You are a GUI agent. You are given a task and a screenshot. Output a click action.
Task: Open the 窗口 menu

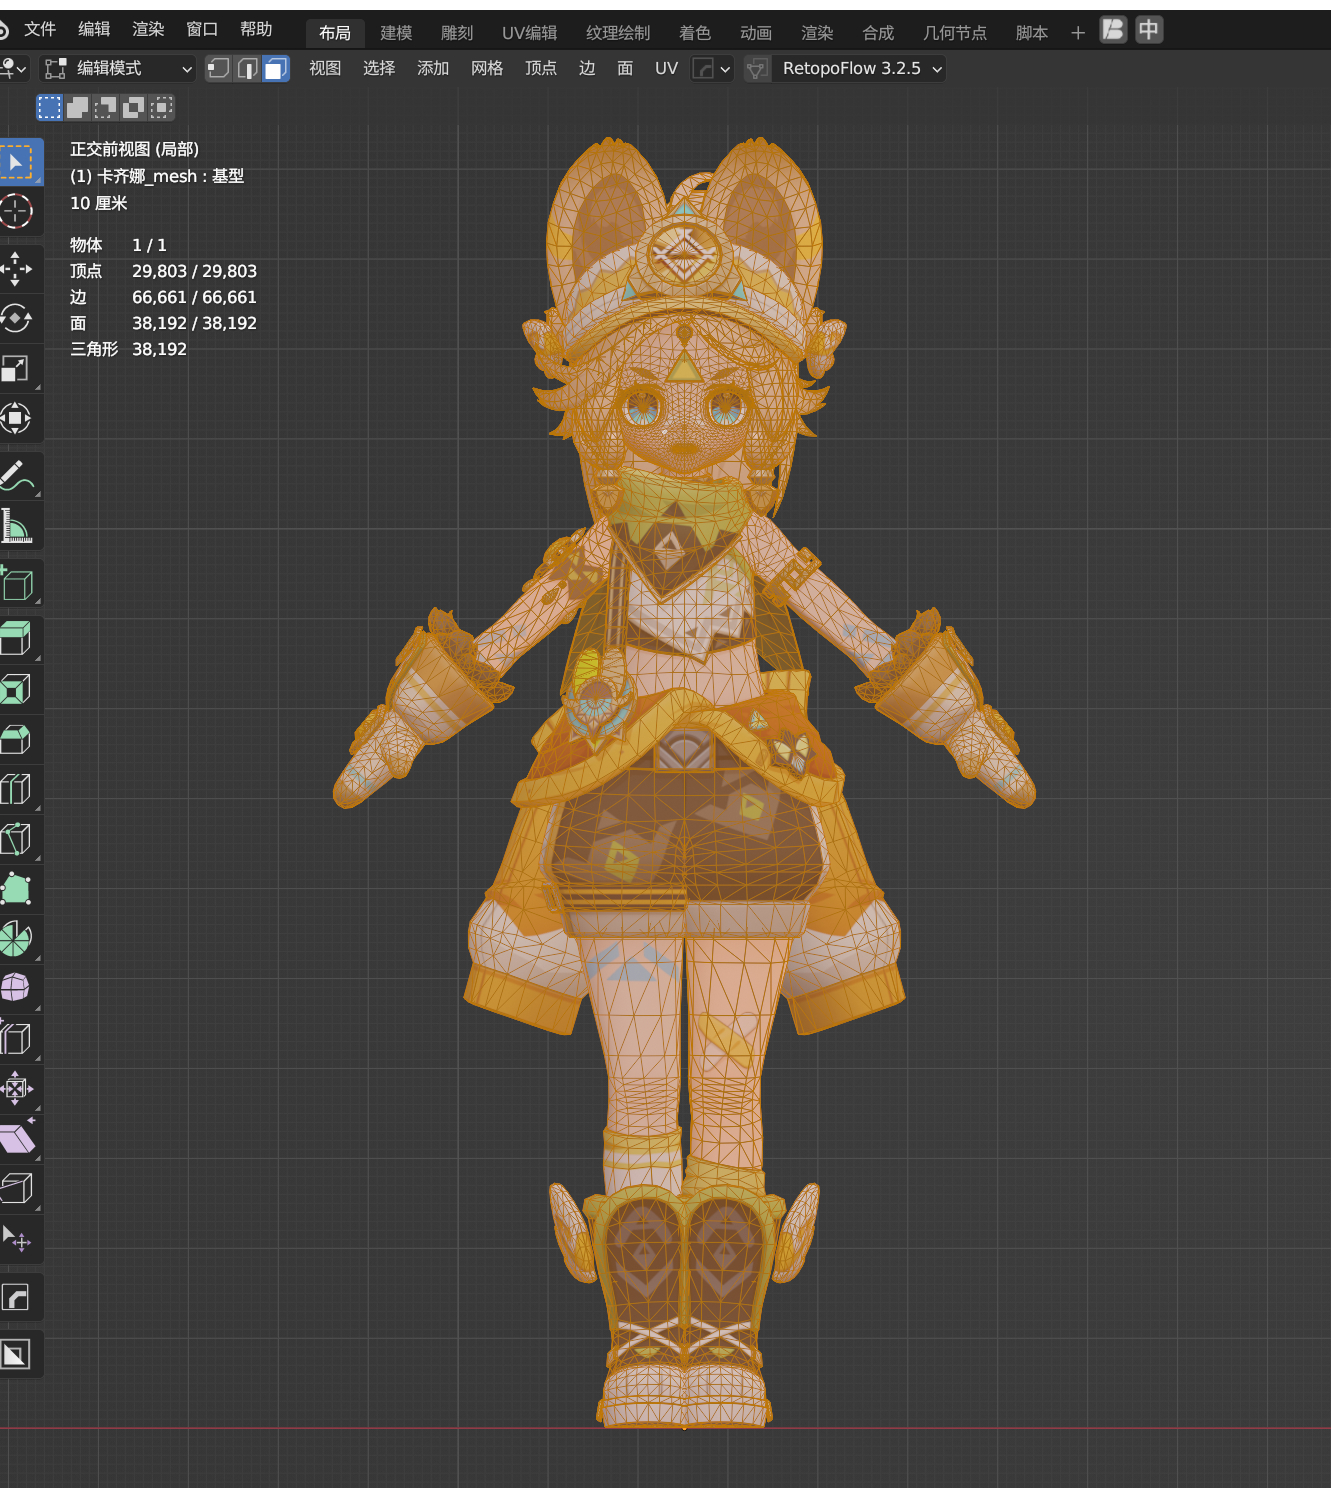(x=202, y=29)
